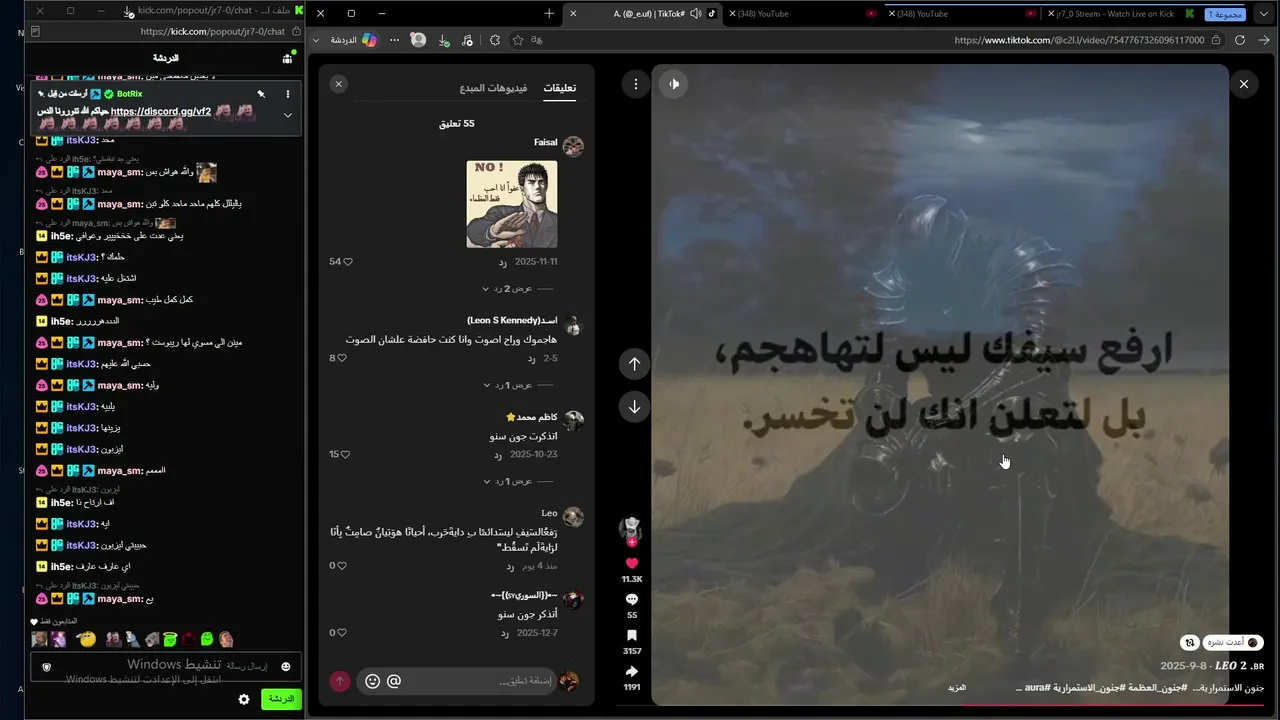
Task: Like Leo's comment posted 4 days ago
Action: tap(342, 566)
